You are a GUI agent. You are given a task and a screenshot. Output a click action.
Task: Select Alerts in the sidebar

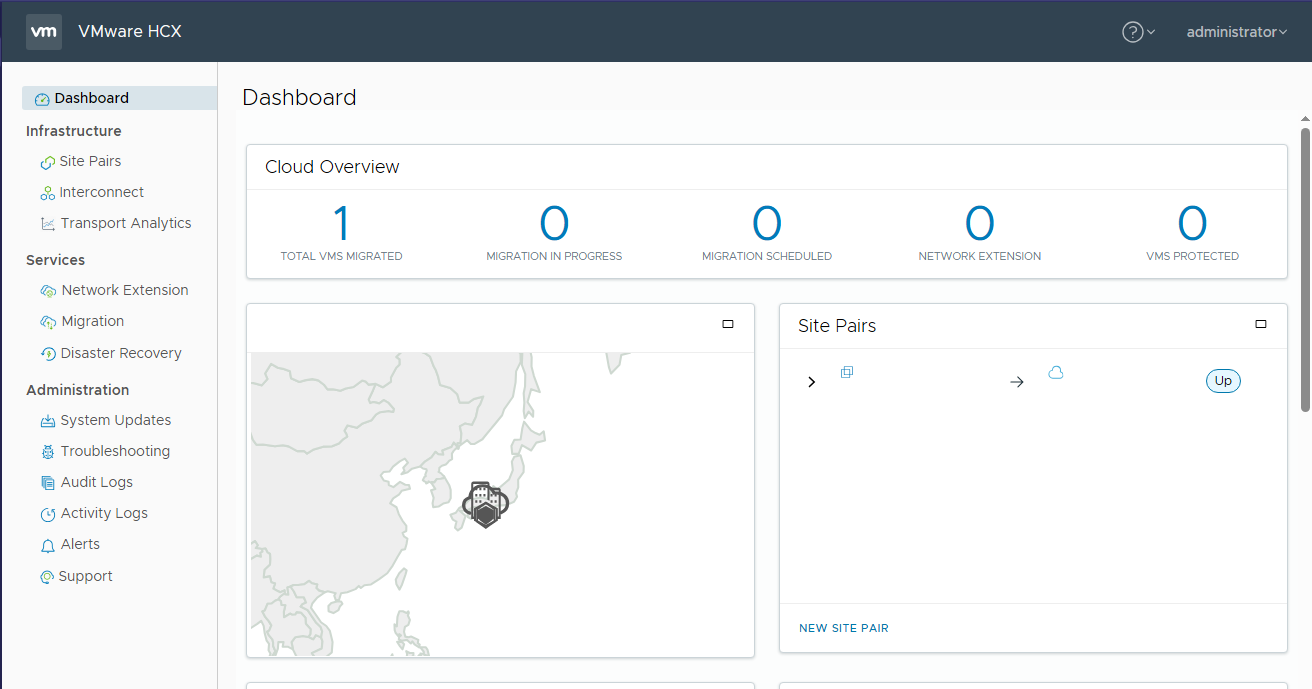[80, 544]
